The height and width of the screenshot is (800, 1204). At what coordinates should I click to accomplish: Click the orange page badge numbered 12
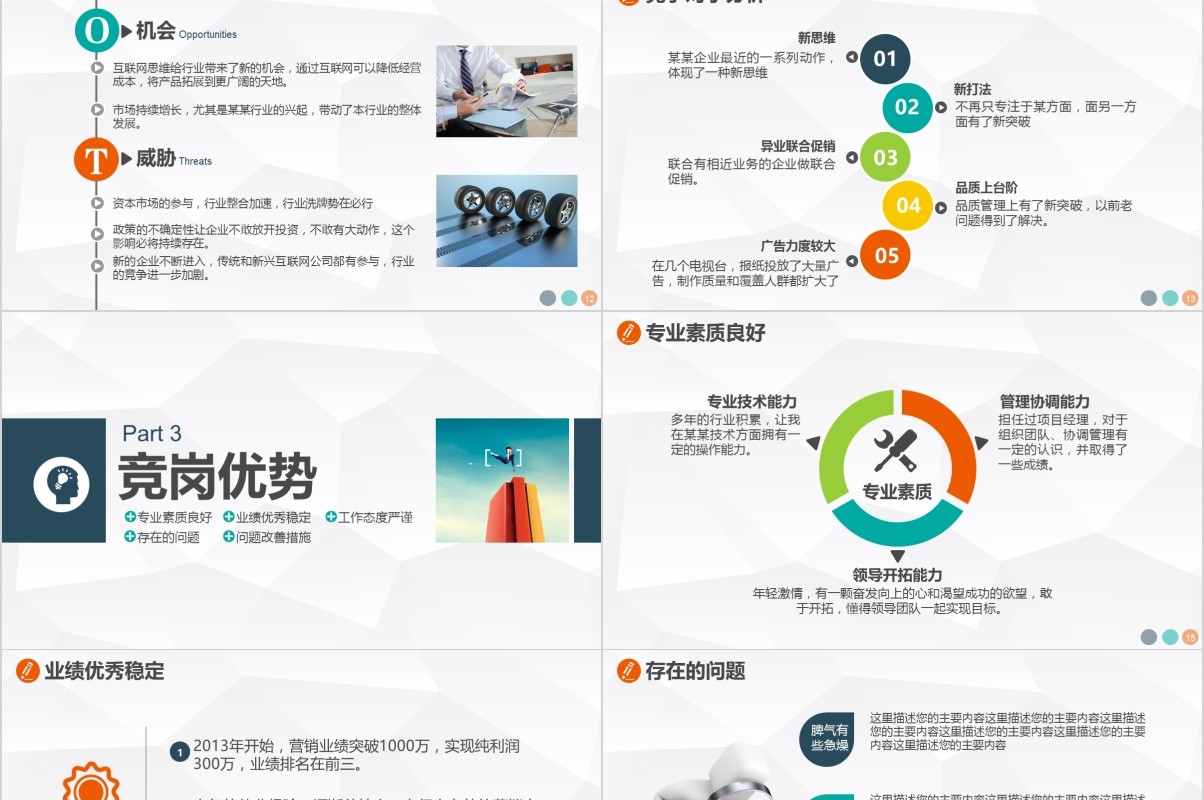590,298
